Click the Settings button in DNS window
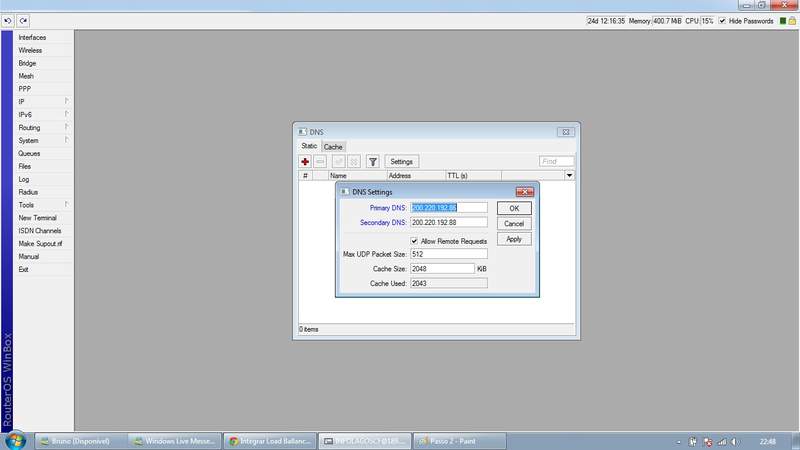The image size is (800, 450). tap(402, 162)
